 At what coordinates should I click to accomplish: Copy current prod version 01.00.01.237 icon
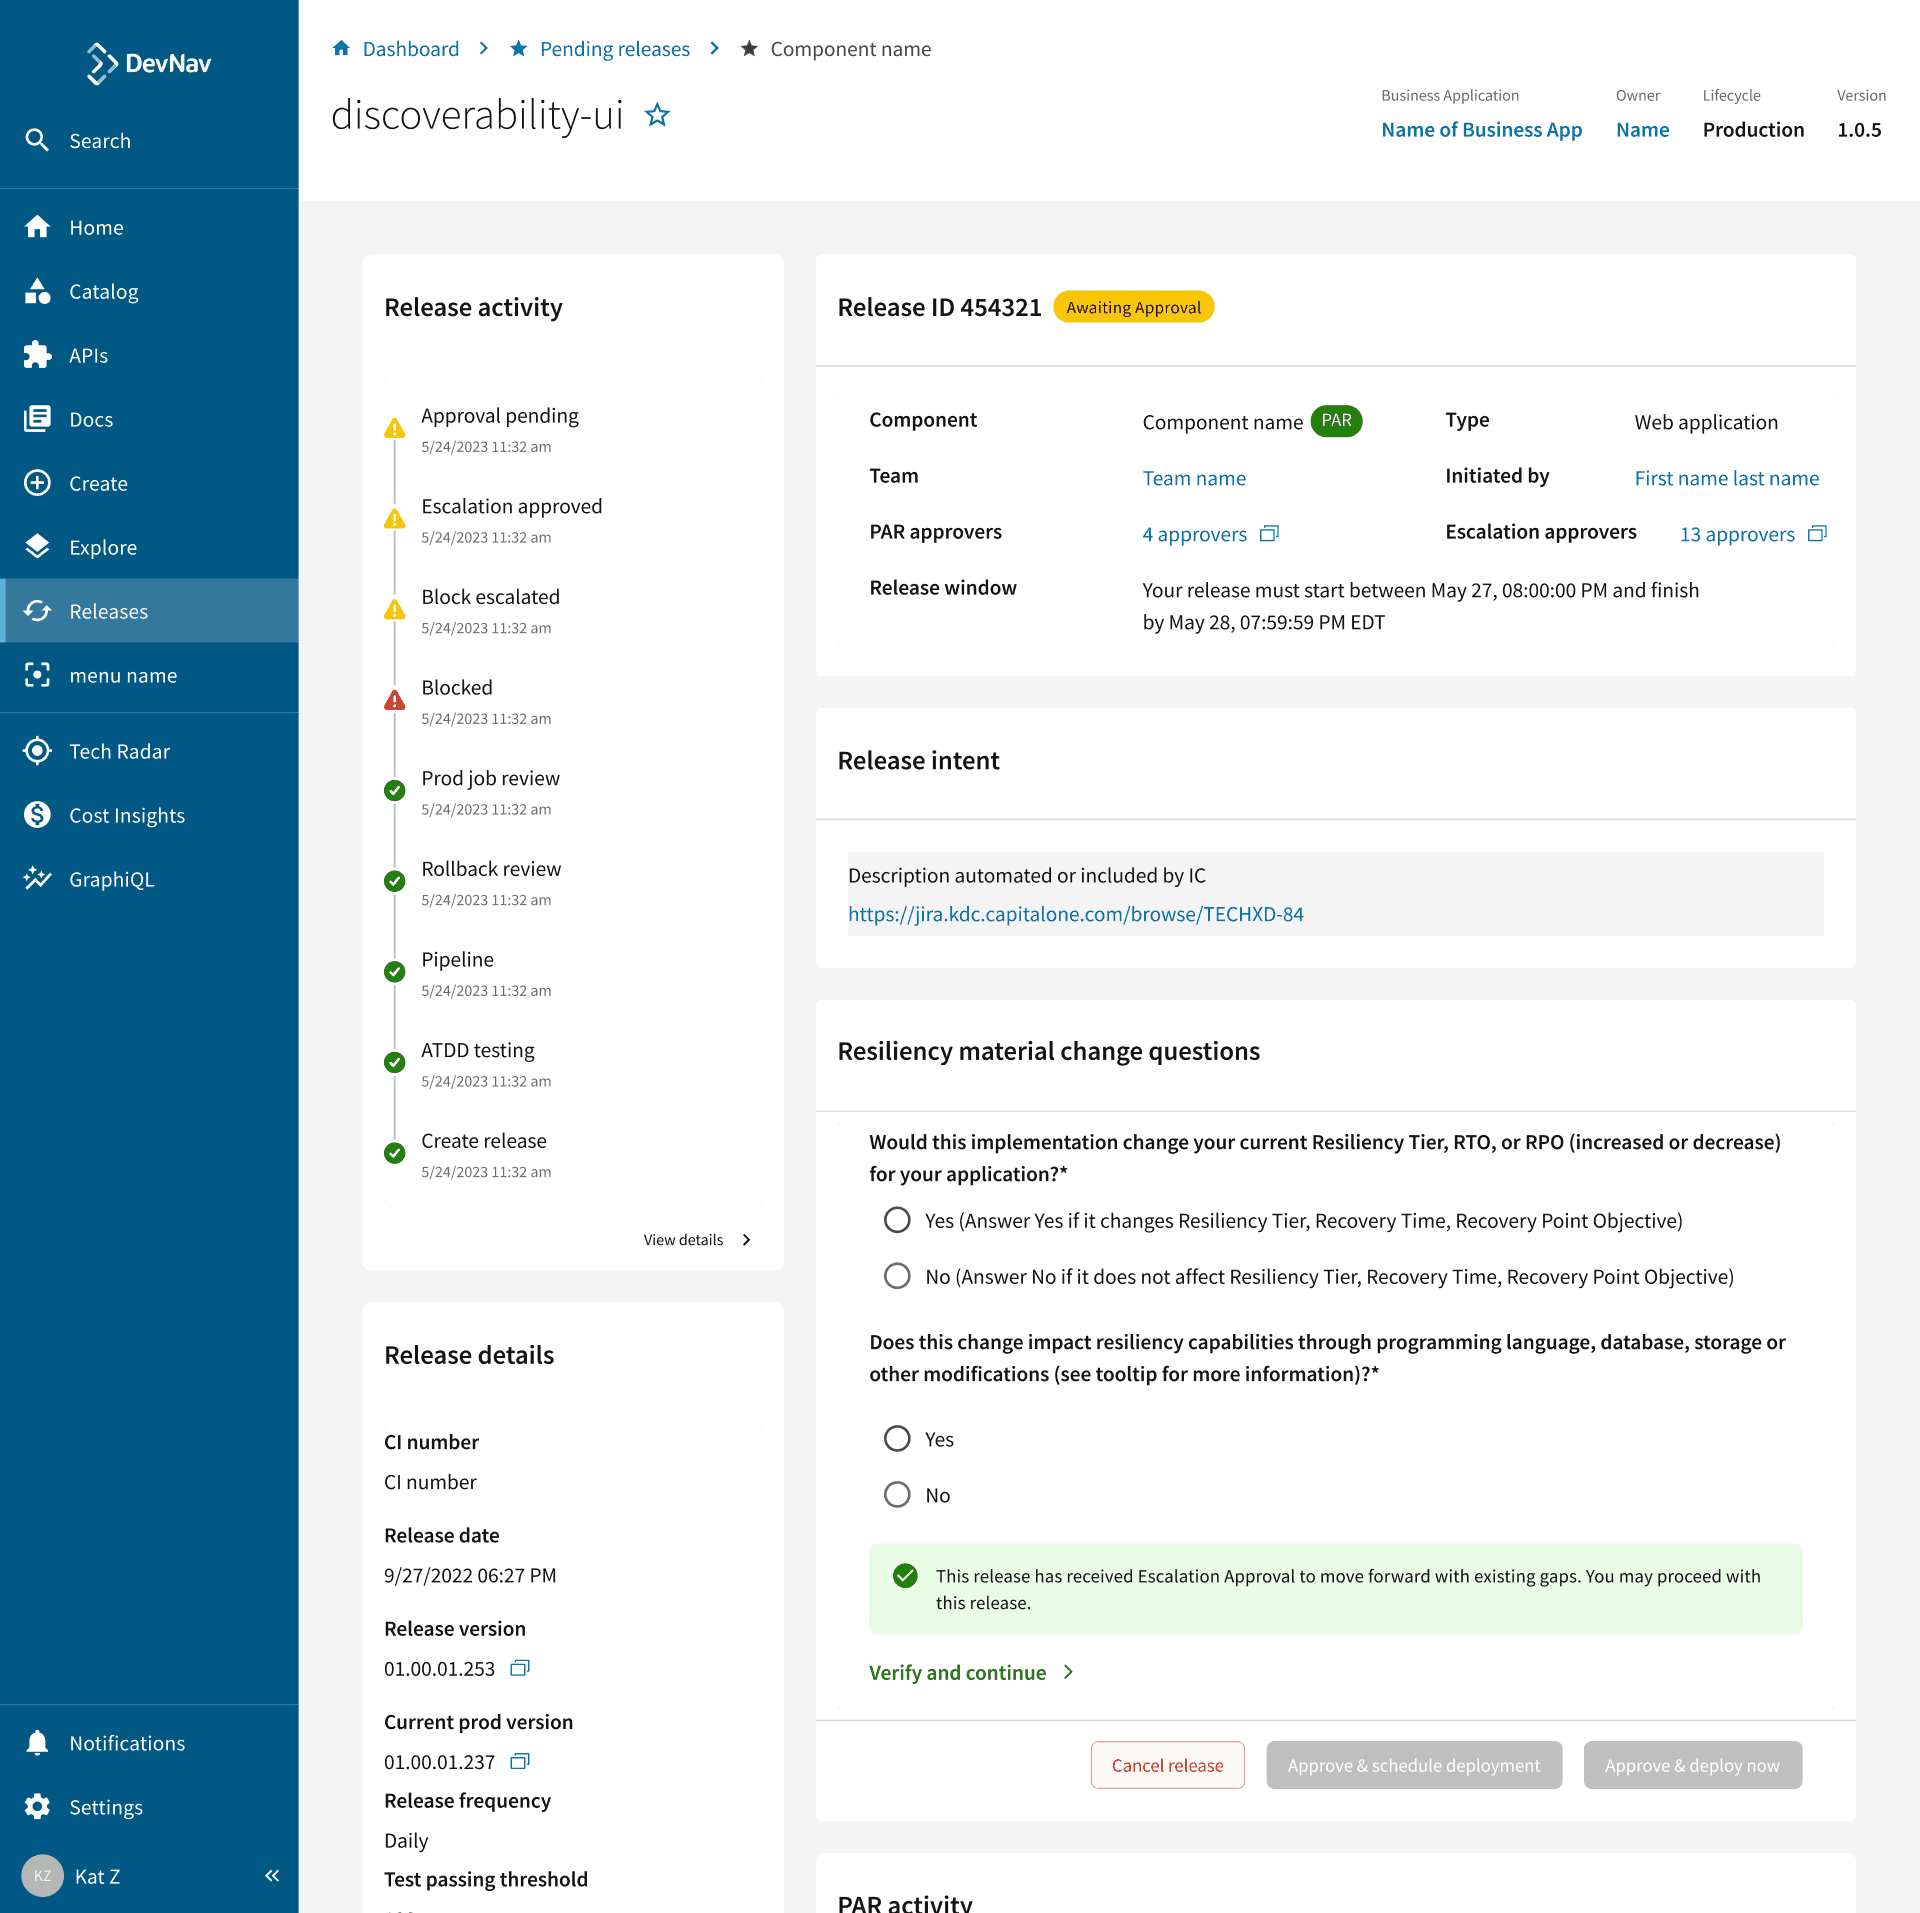(x=520, y=1761)
